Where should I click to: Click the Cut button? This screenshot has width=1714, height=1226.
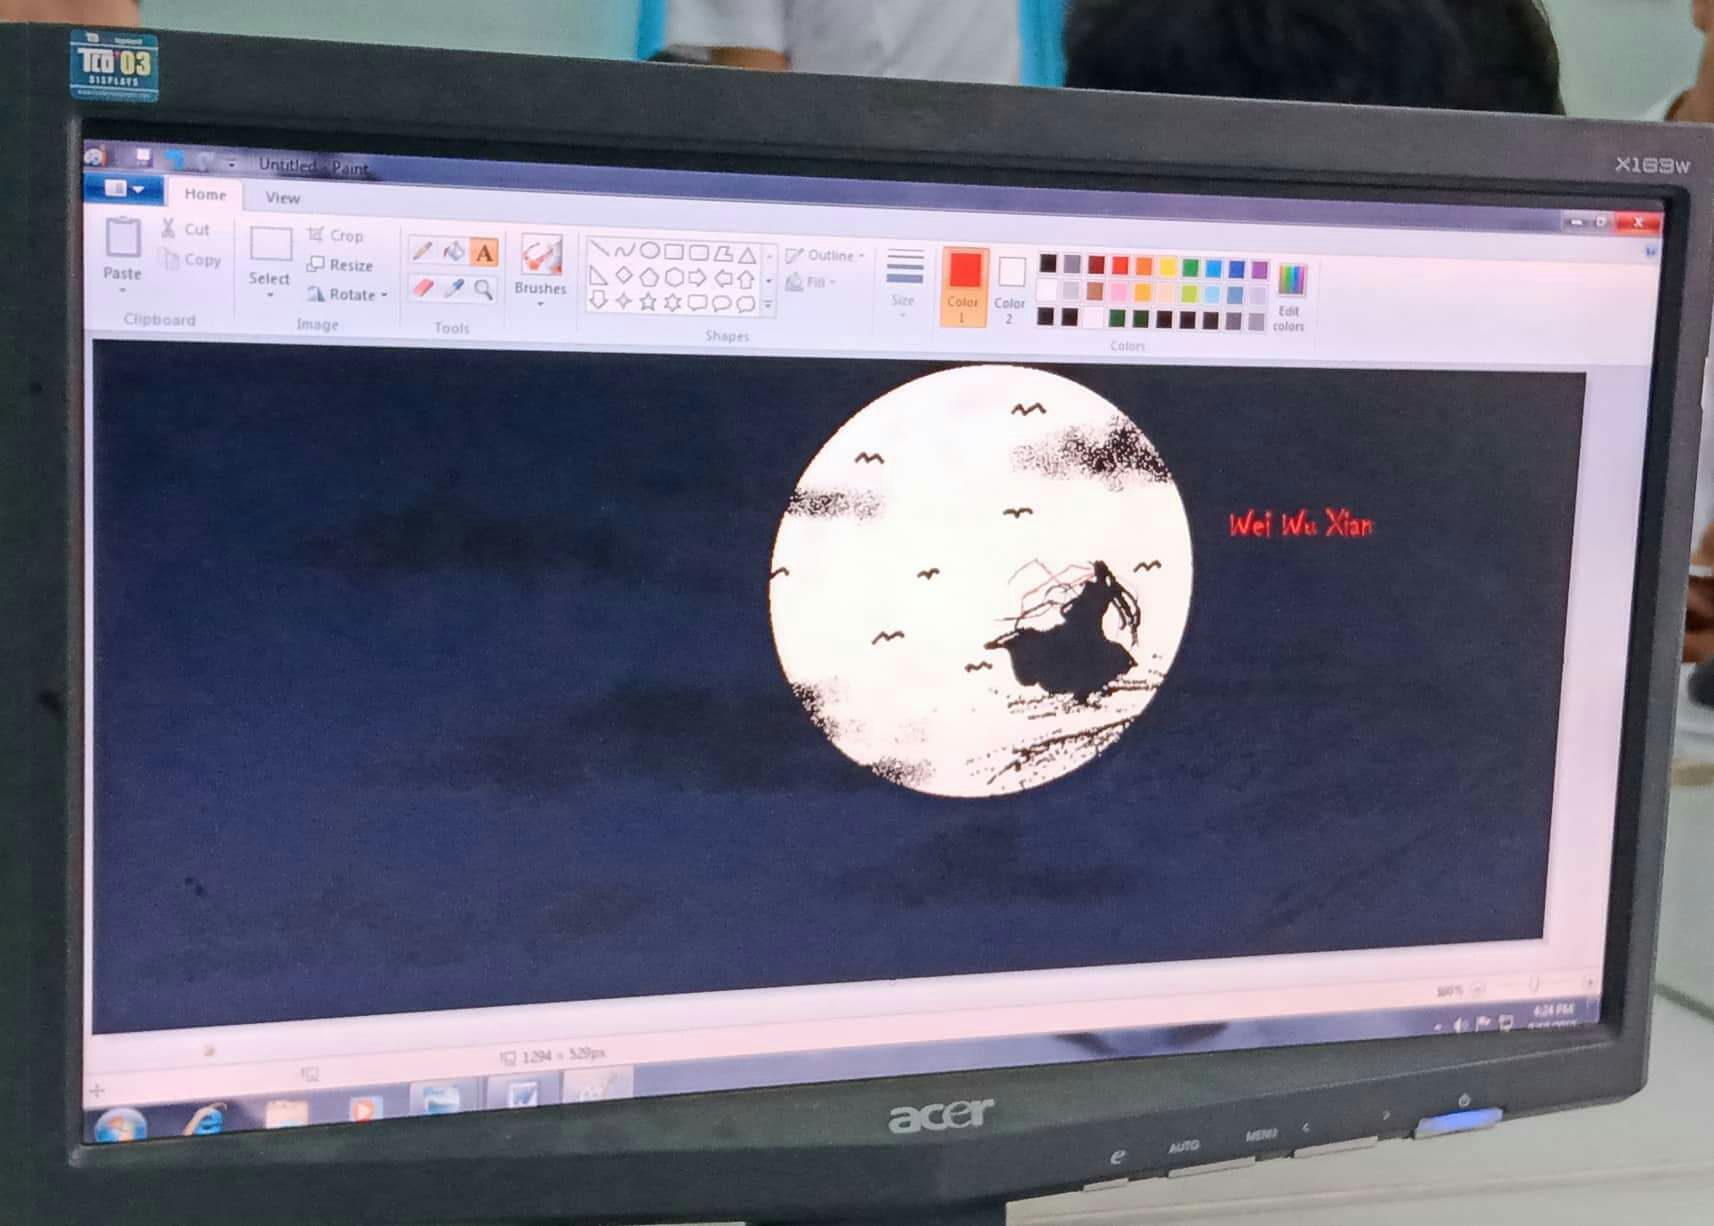pyautogui.click(x=186, y=229)
